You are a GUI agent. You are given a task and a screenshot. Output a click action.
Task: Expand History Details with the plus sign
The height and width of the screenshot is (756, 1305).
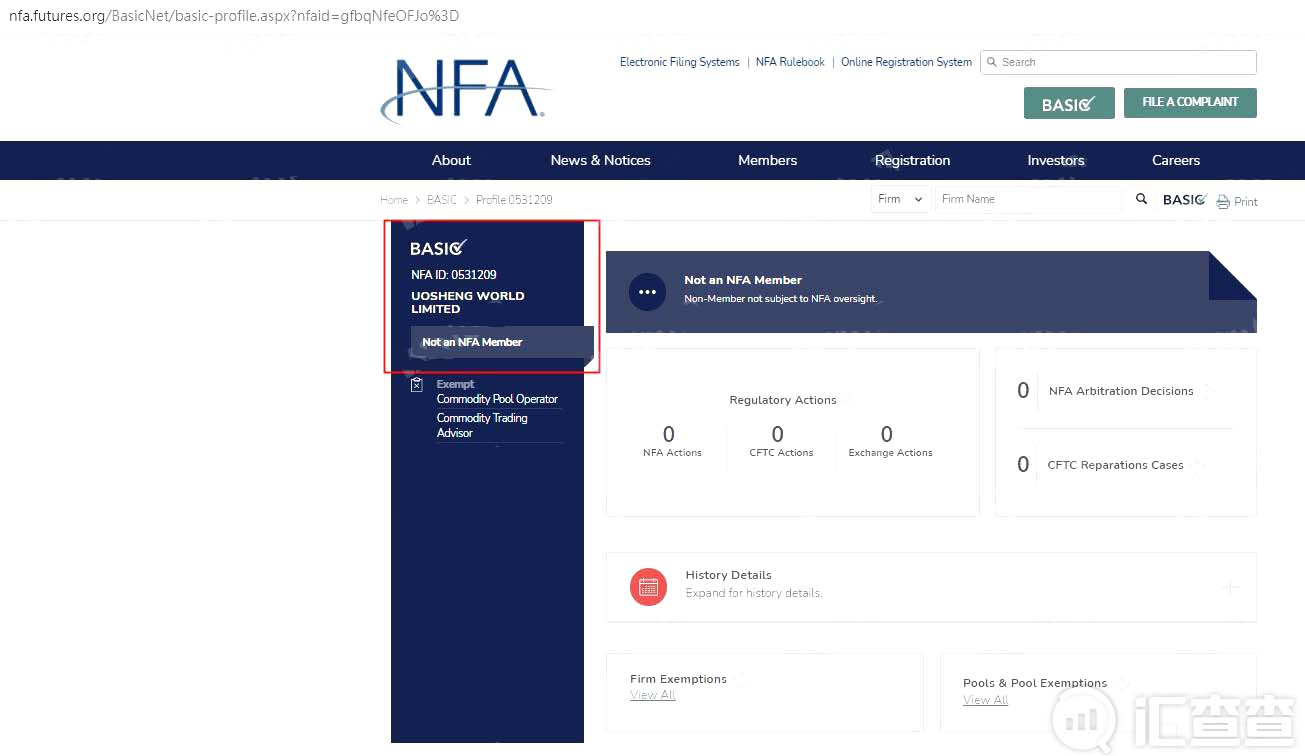[x=1231, y=587]
